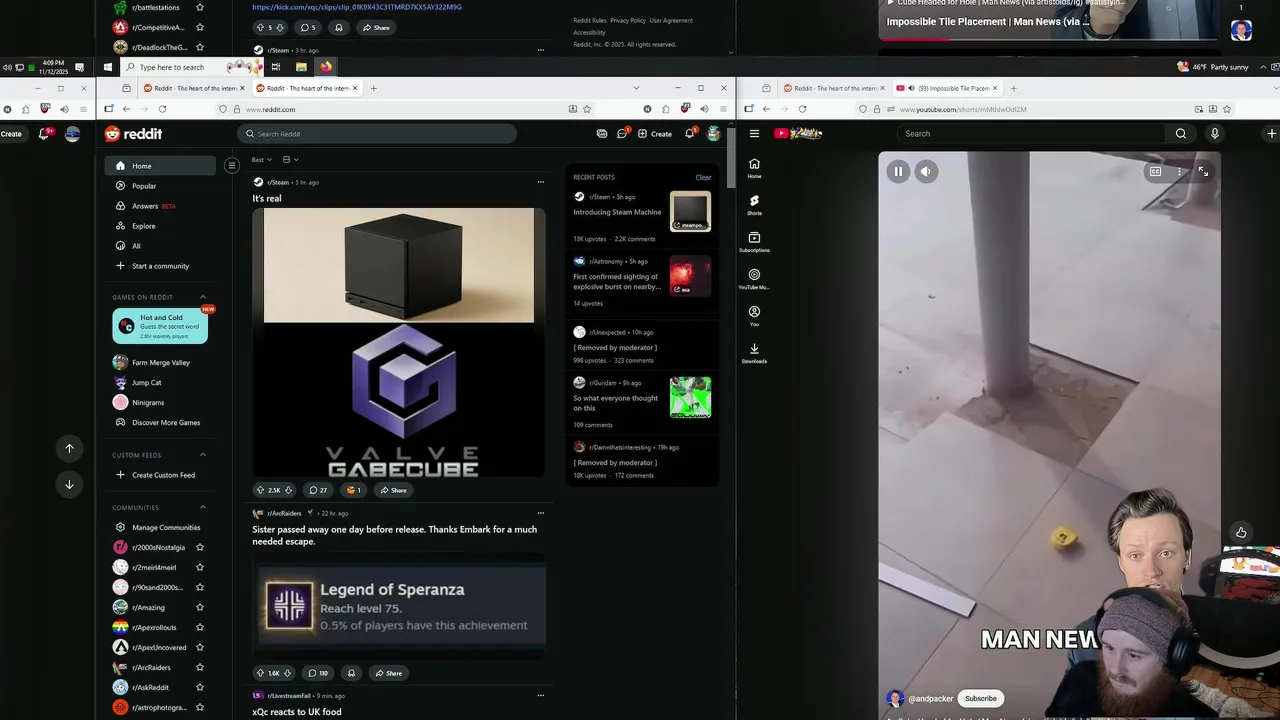Viewport: 1280px width, 720px height.
Task: Open the Introducing Steam Machine thumbnail
Action: click(x=690, y=211)
